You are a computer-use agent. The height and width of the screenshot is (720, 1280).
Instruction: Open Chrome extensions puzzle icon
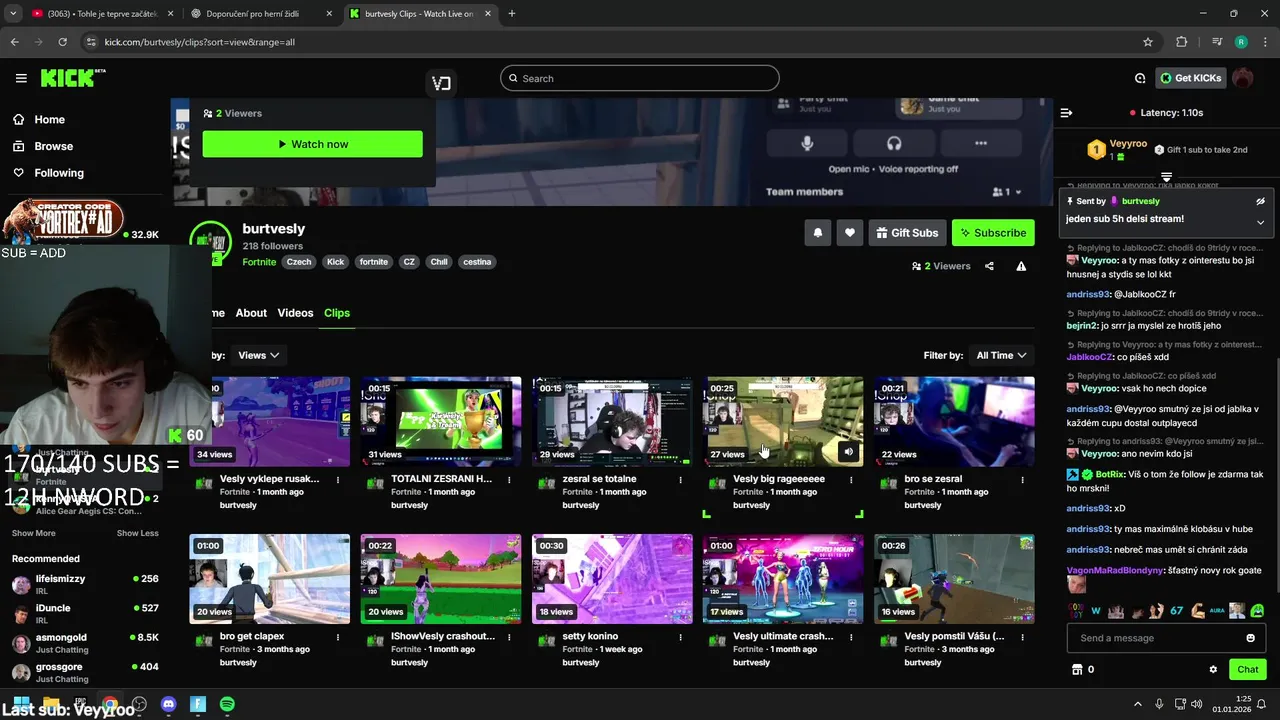tap(1182, 42)
